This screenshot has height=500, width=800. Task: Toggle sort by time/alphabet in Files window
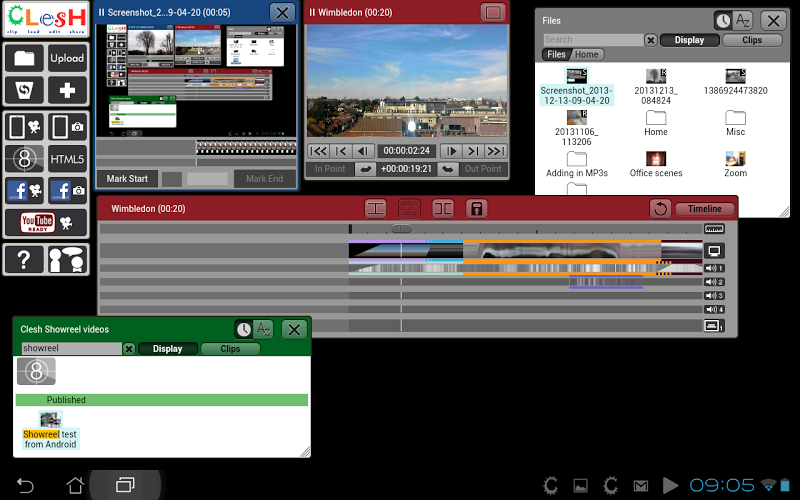point(733,21)
